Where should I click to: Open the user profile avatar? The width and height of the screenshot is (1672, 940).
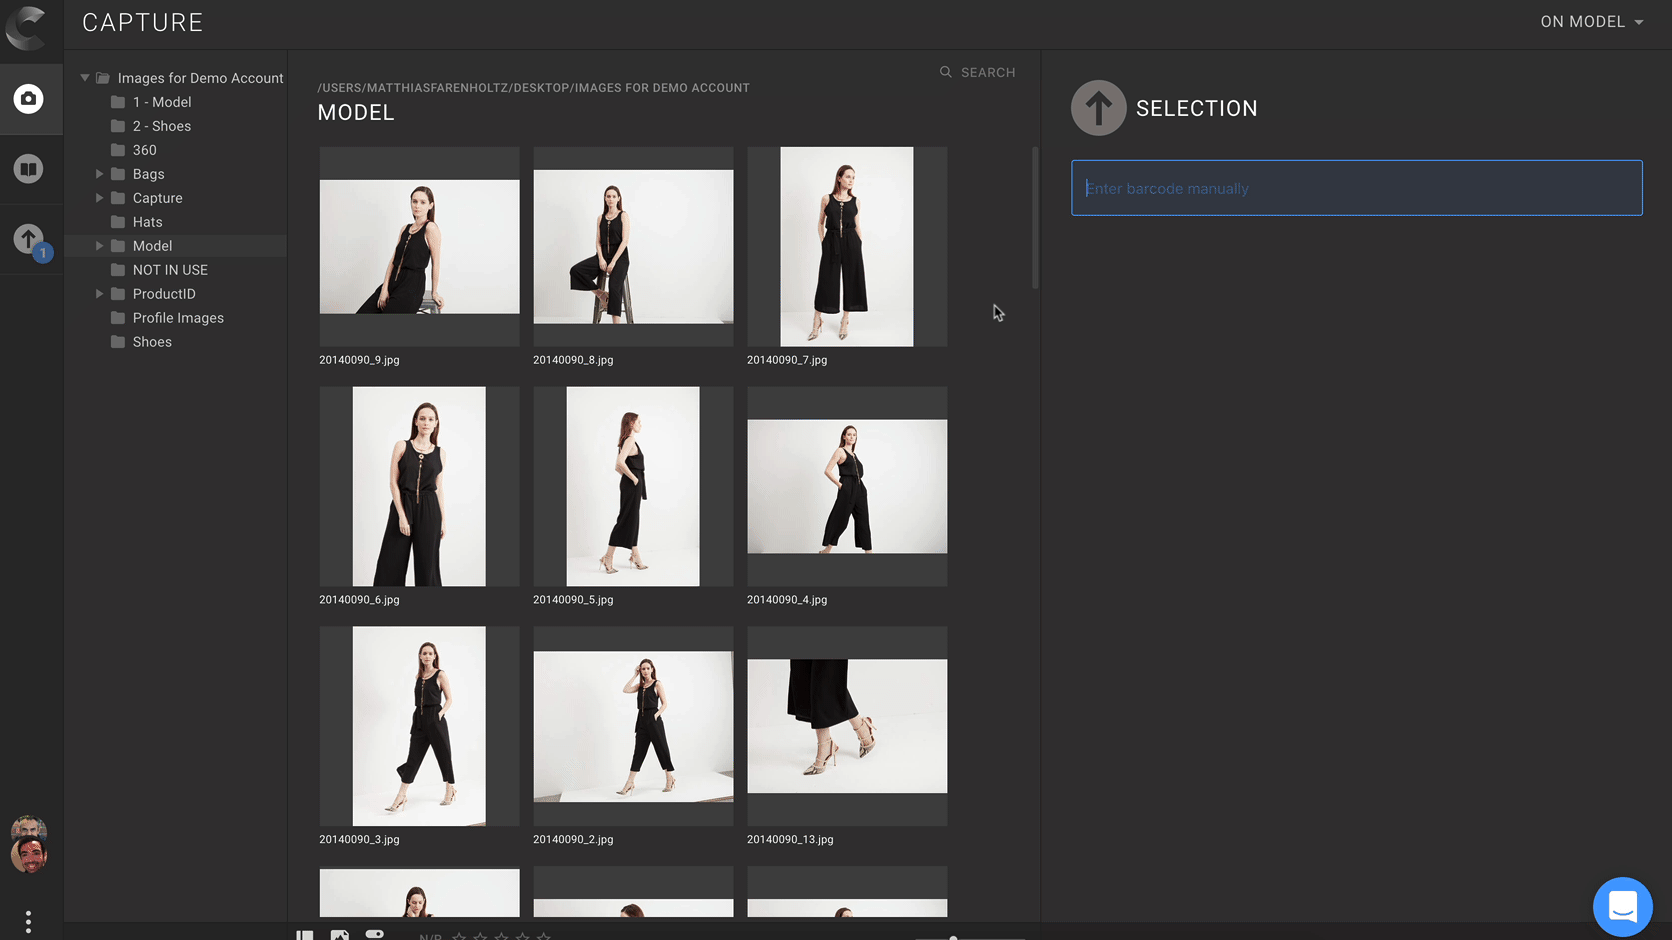tap(28, 846)
